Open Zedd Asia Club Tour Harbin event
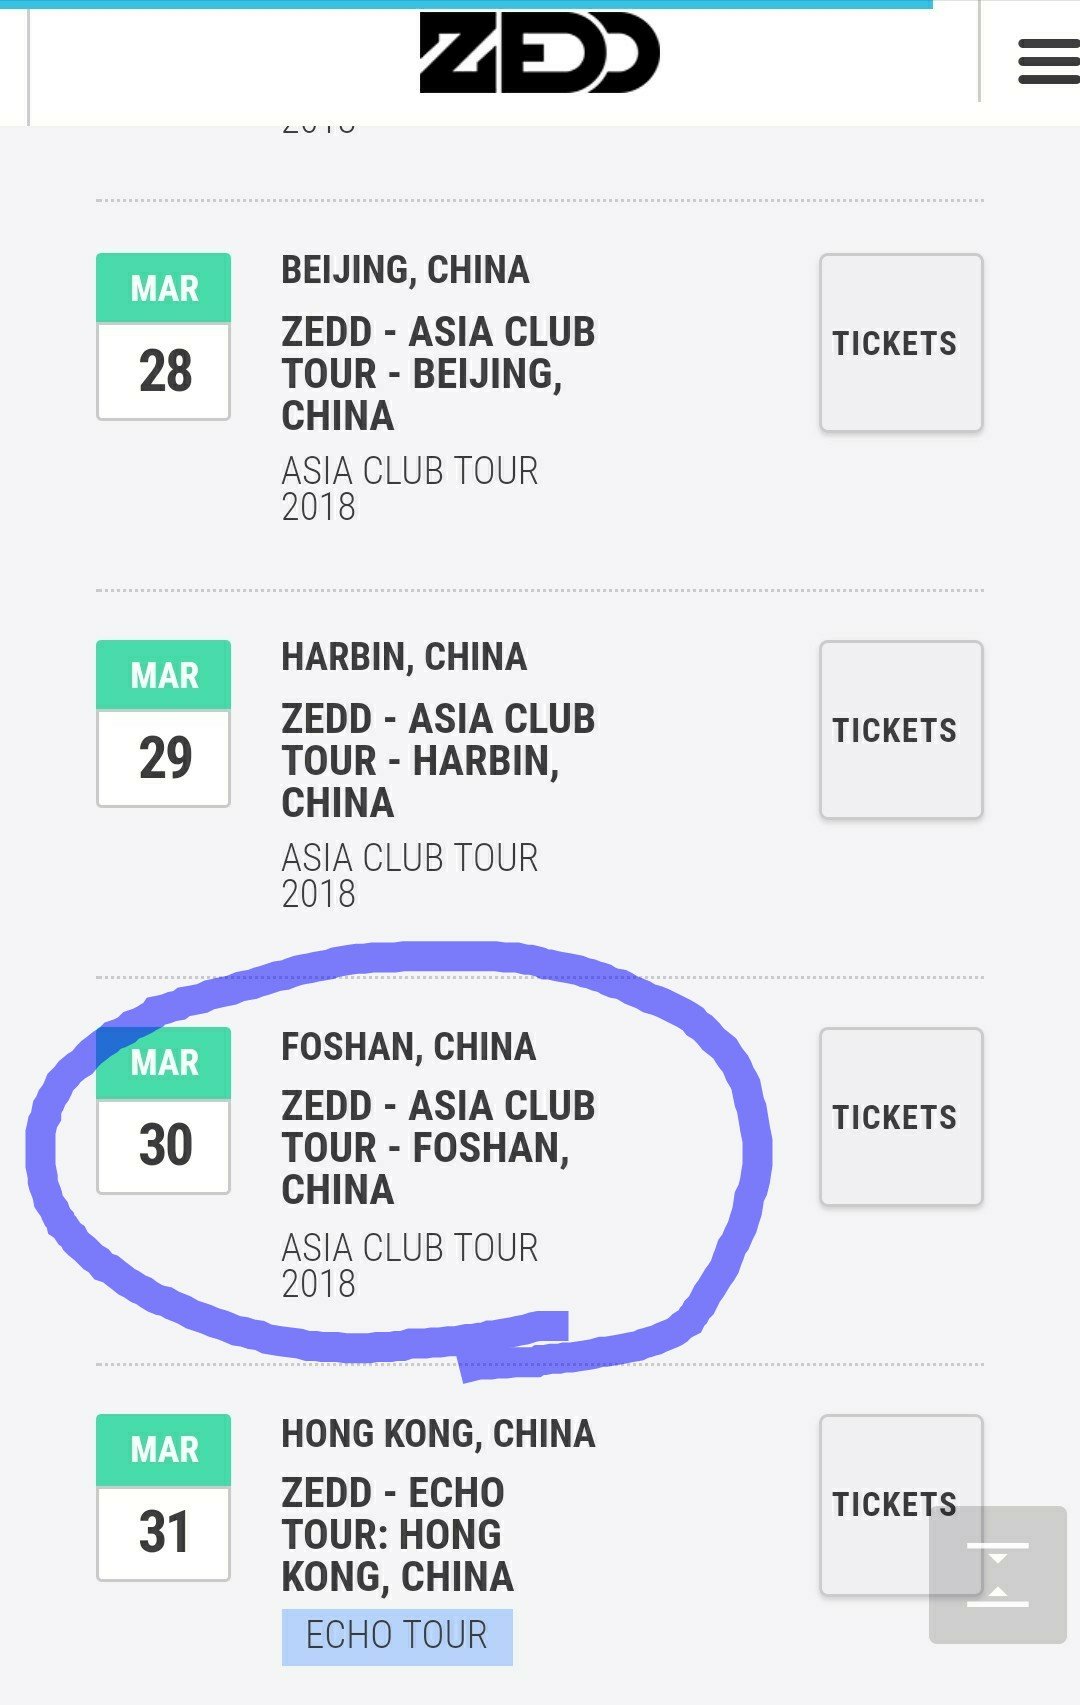1080x1705 pixels. point(438,761)
